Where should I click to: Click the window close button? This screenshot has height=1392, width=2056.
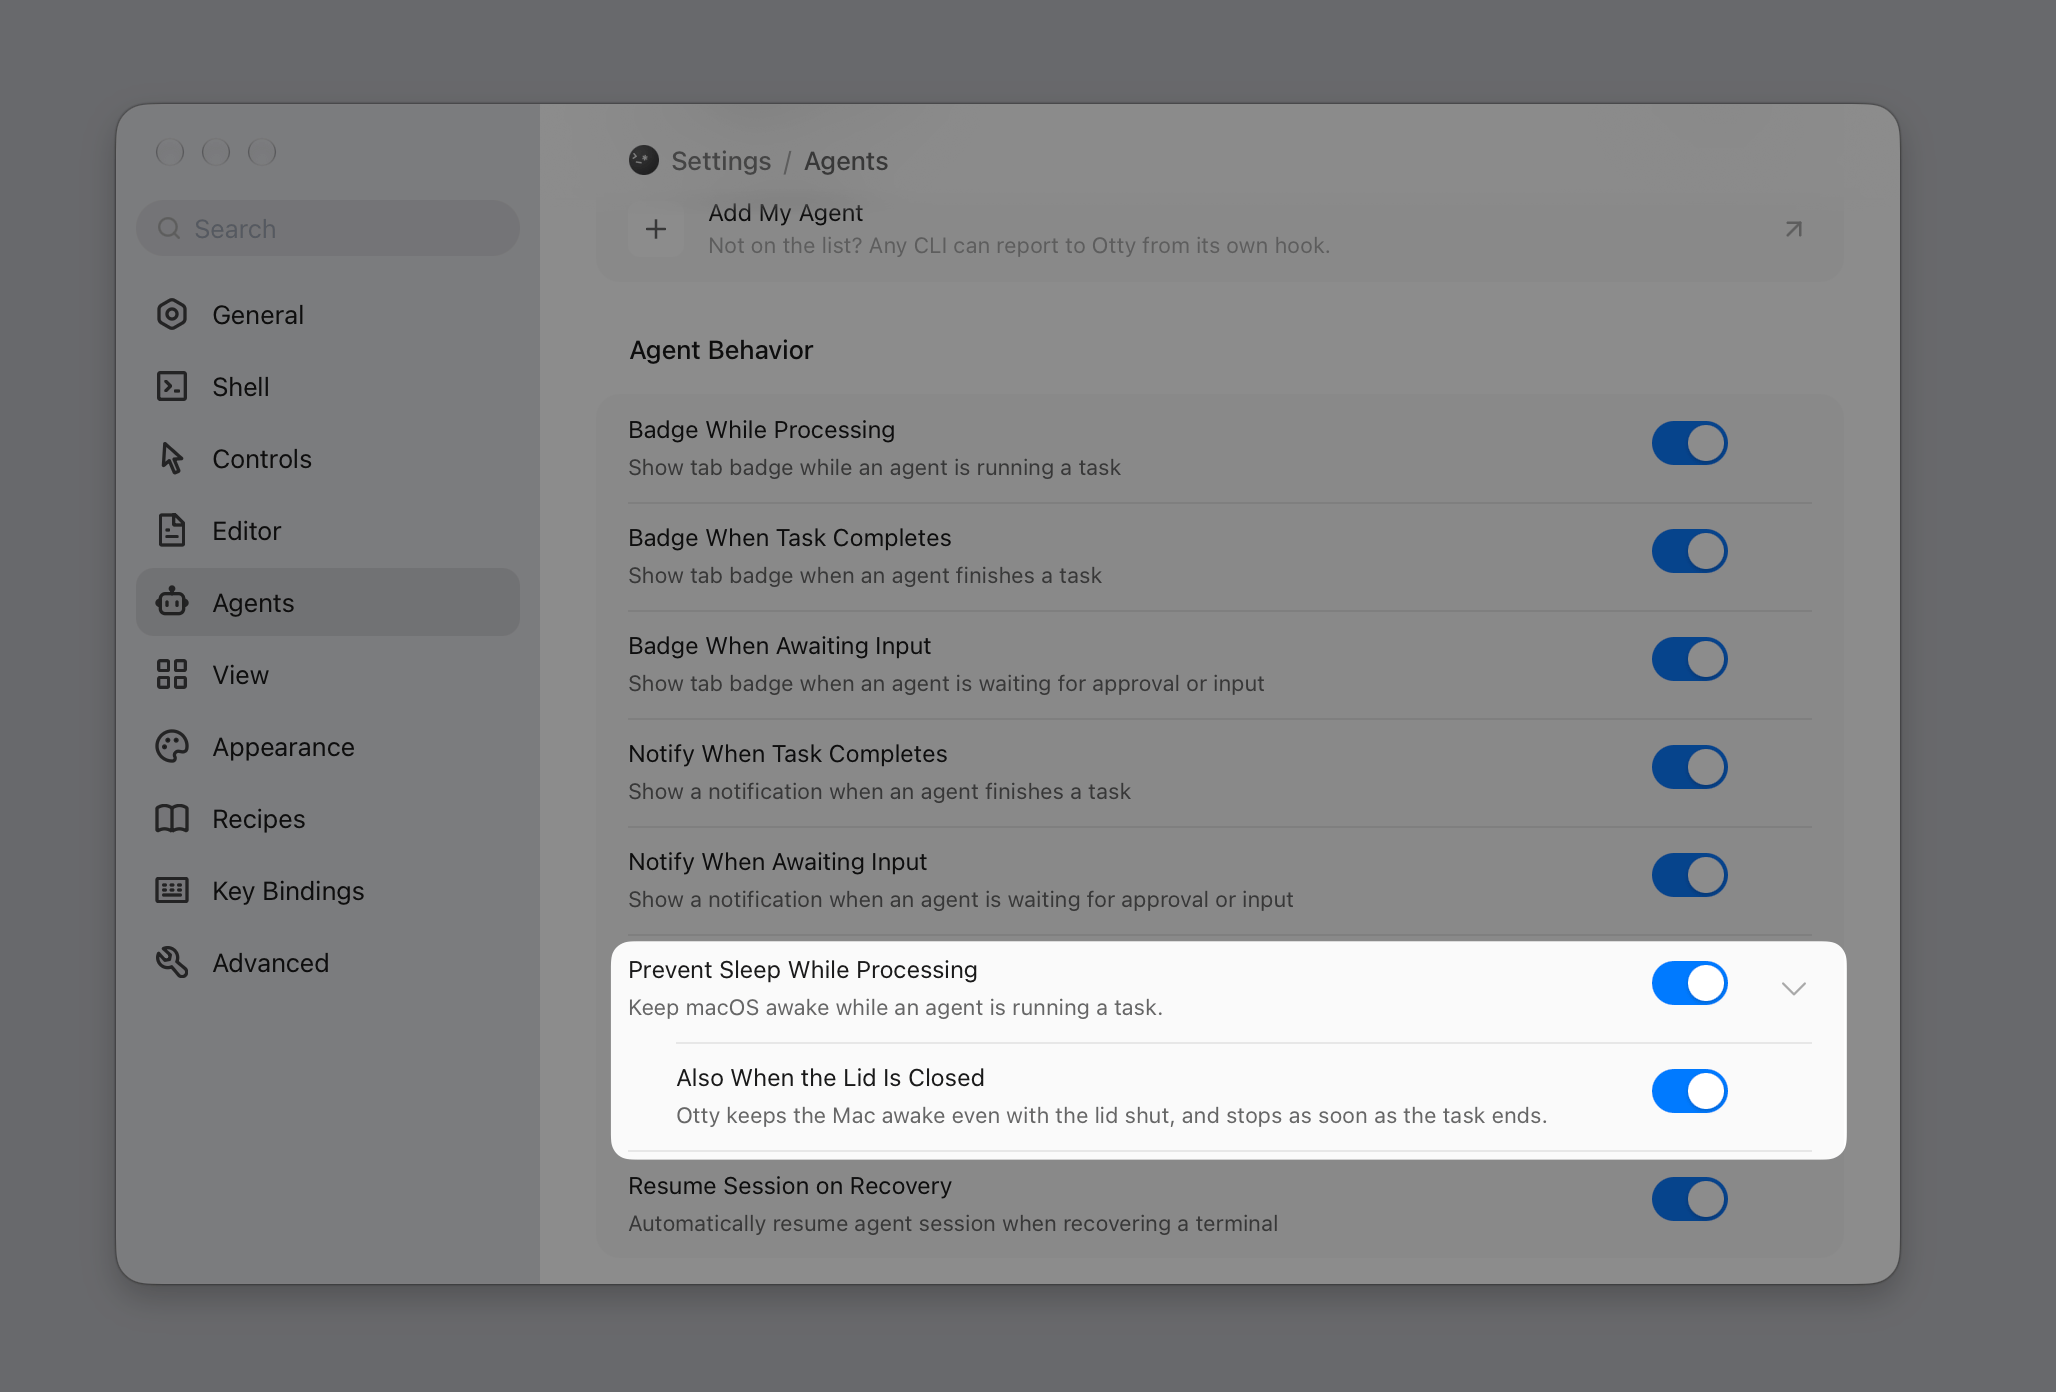(x=170, y=152)
